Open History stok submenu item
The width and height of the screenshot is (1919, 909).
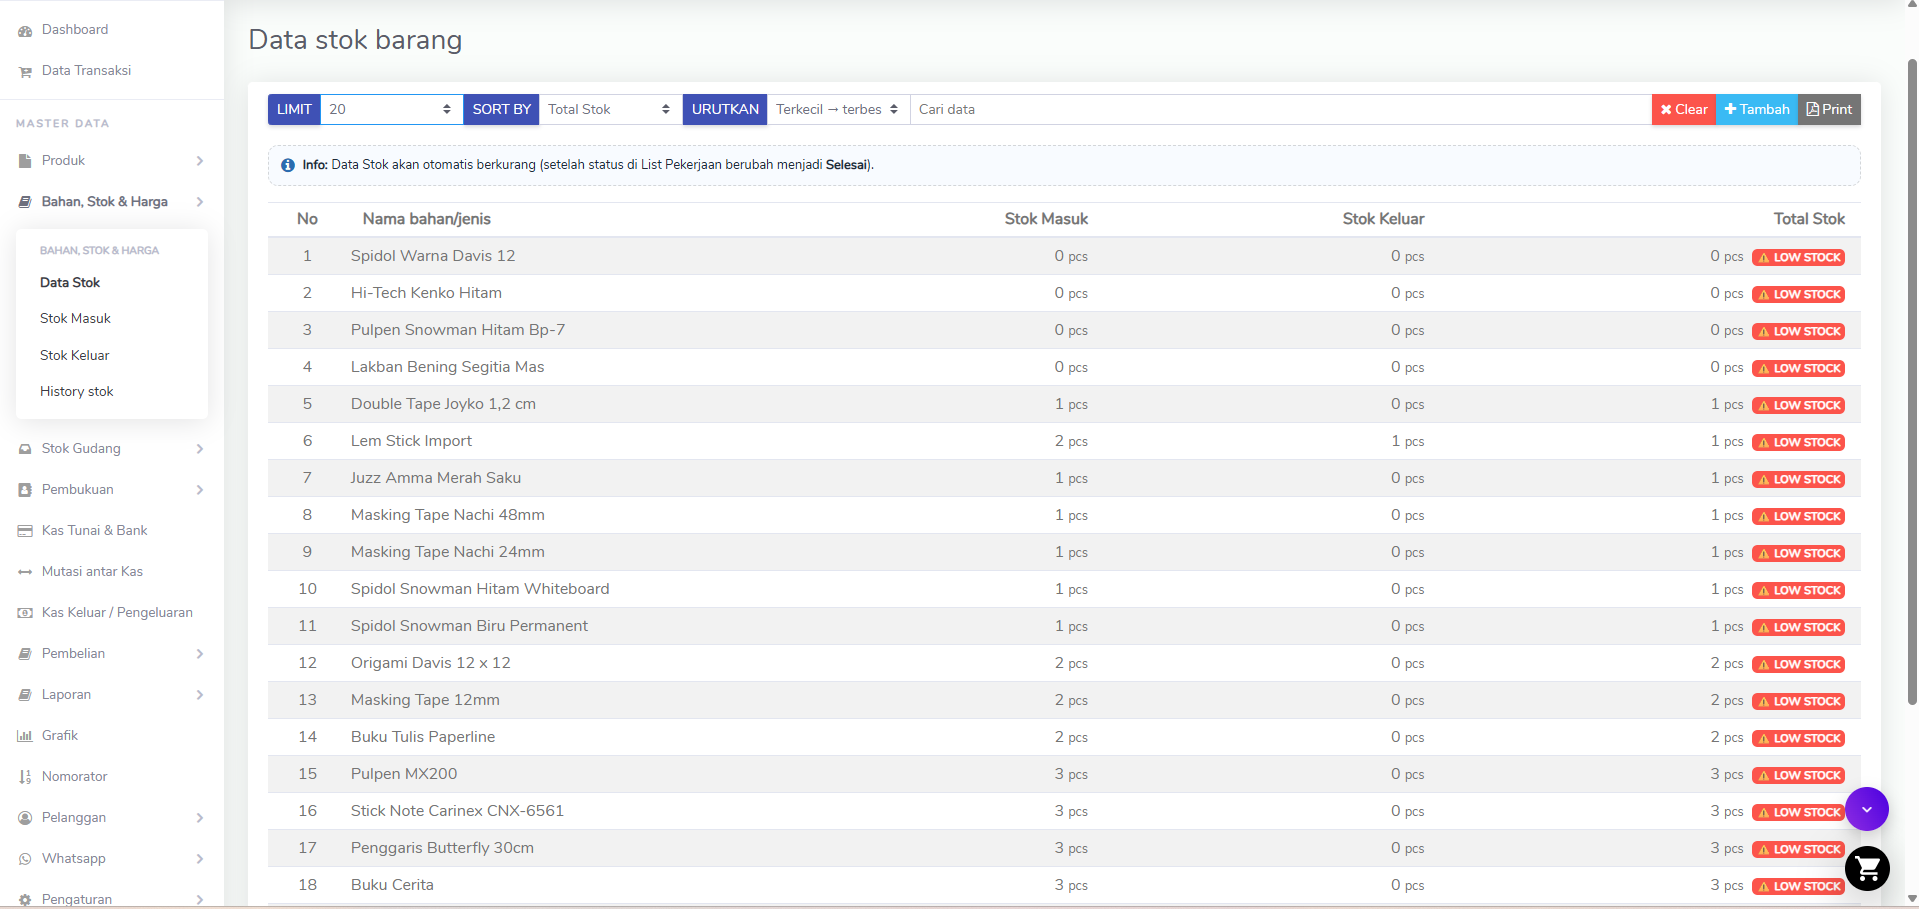point(77,392)
